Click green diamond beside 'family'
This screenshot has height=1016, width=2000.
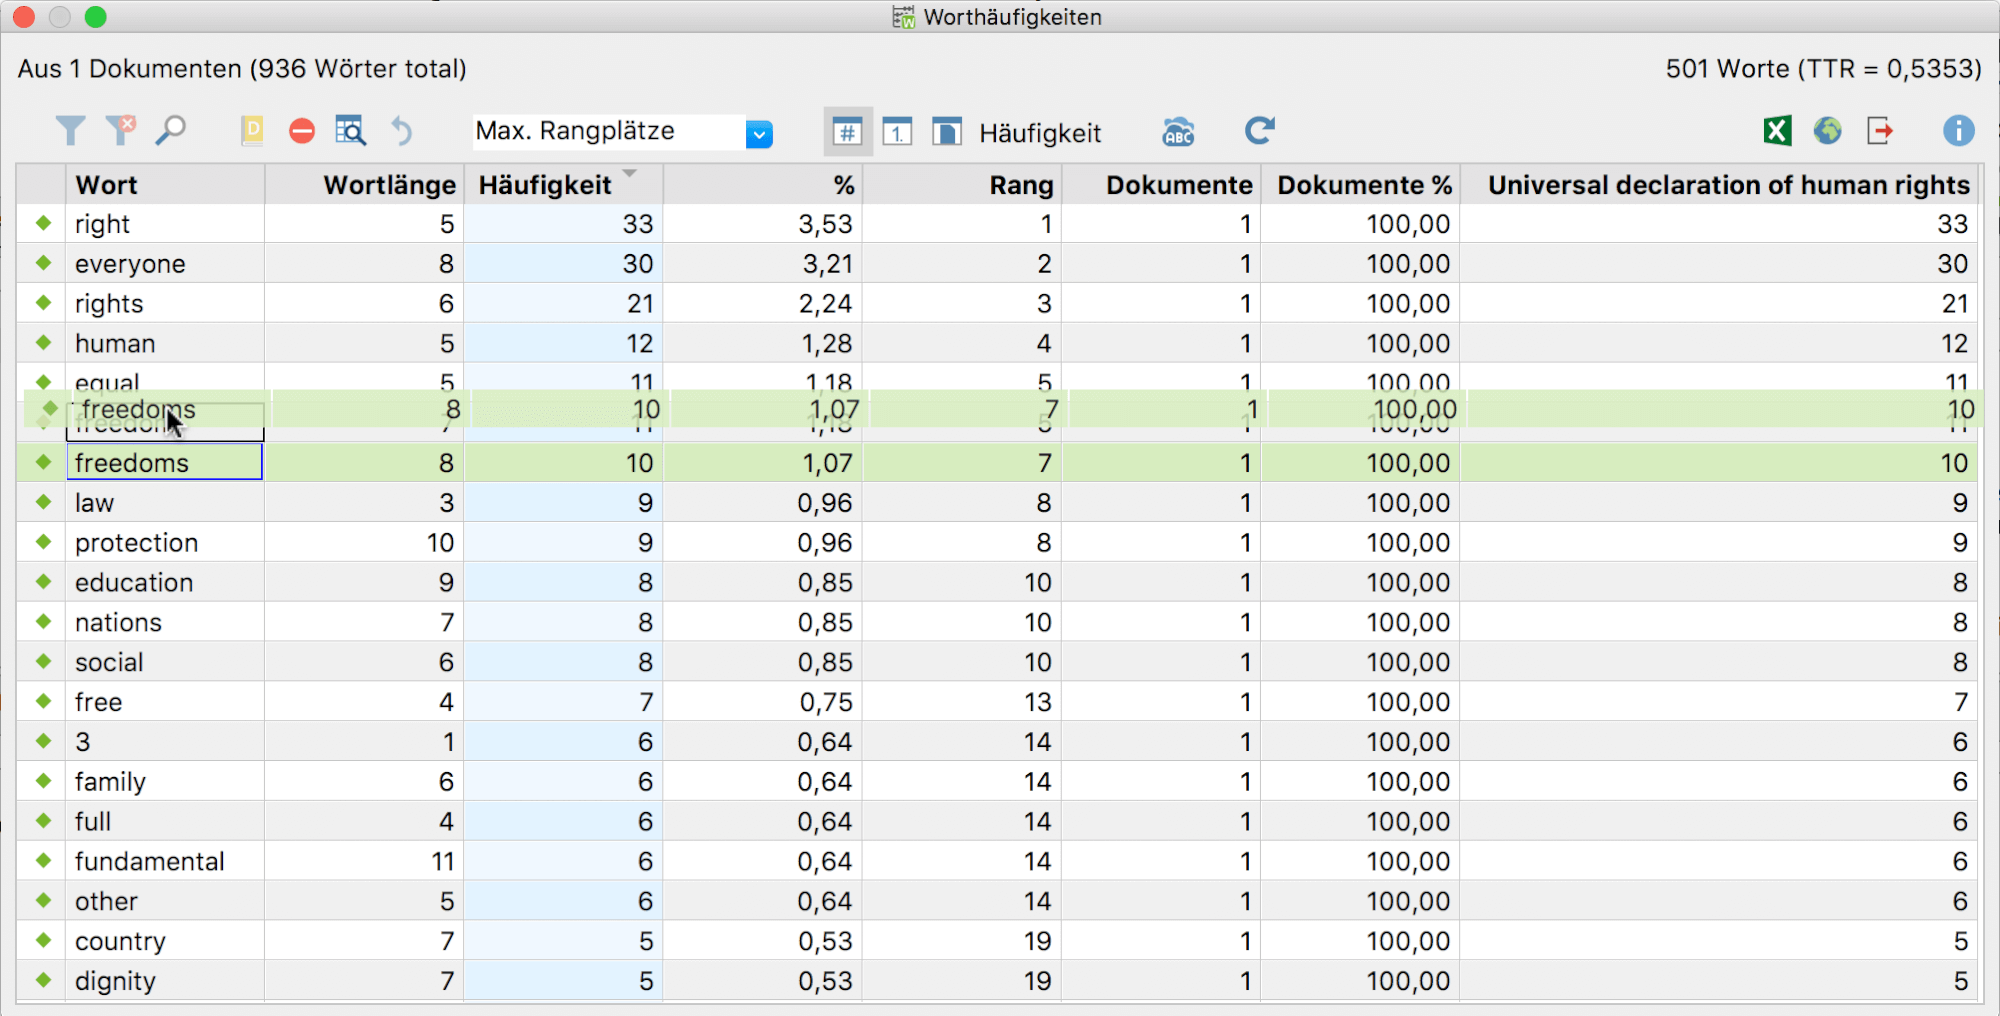click(x=43, y=780)
